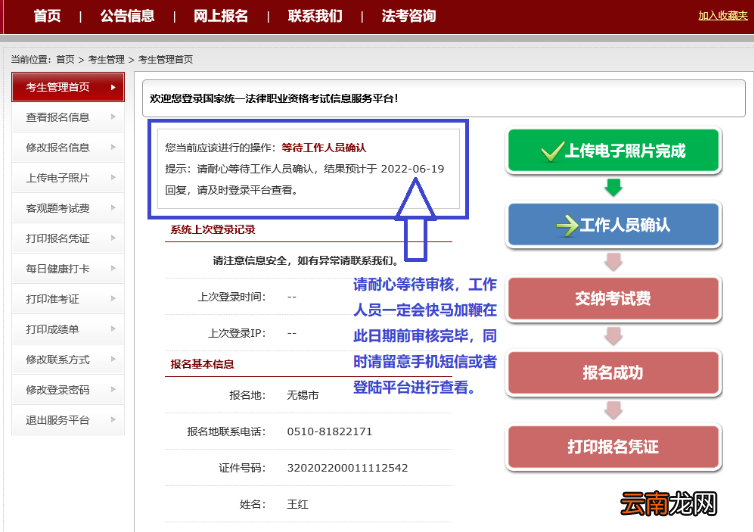Open 联系我们 in top navigation

[x=315, y=16]
